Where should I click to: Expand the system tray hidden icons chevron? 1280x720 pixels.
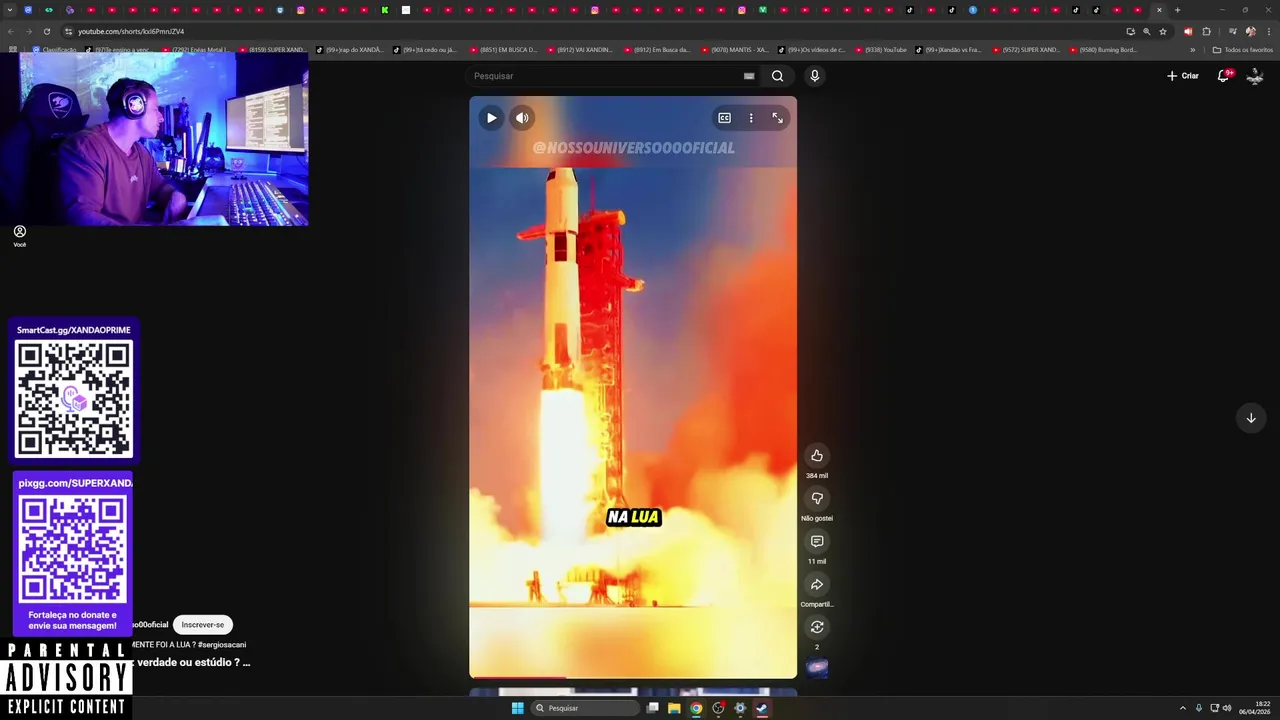coord(1182,708)
